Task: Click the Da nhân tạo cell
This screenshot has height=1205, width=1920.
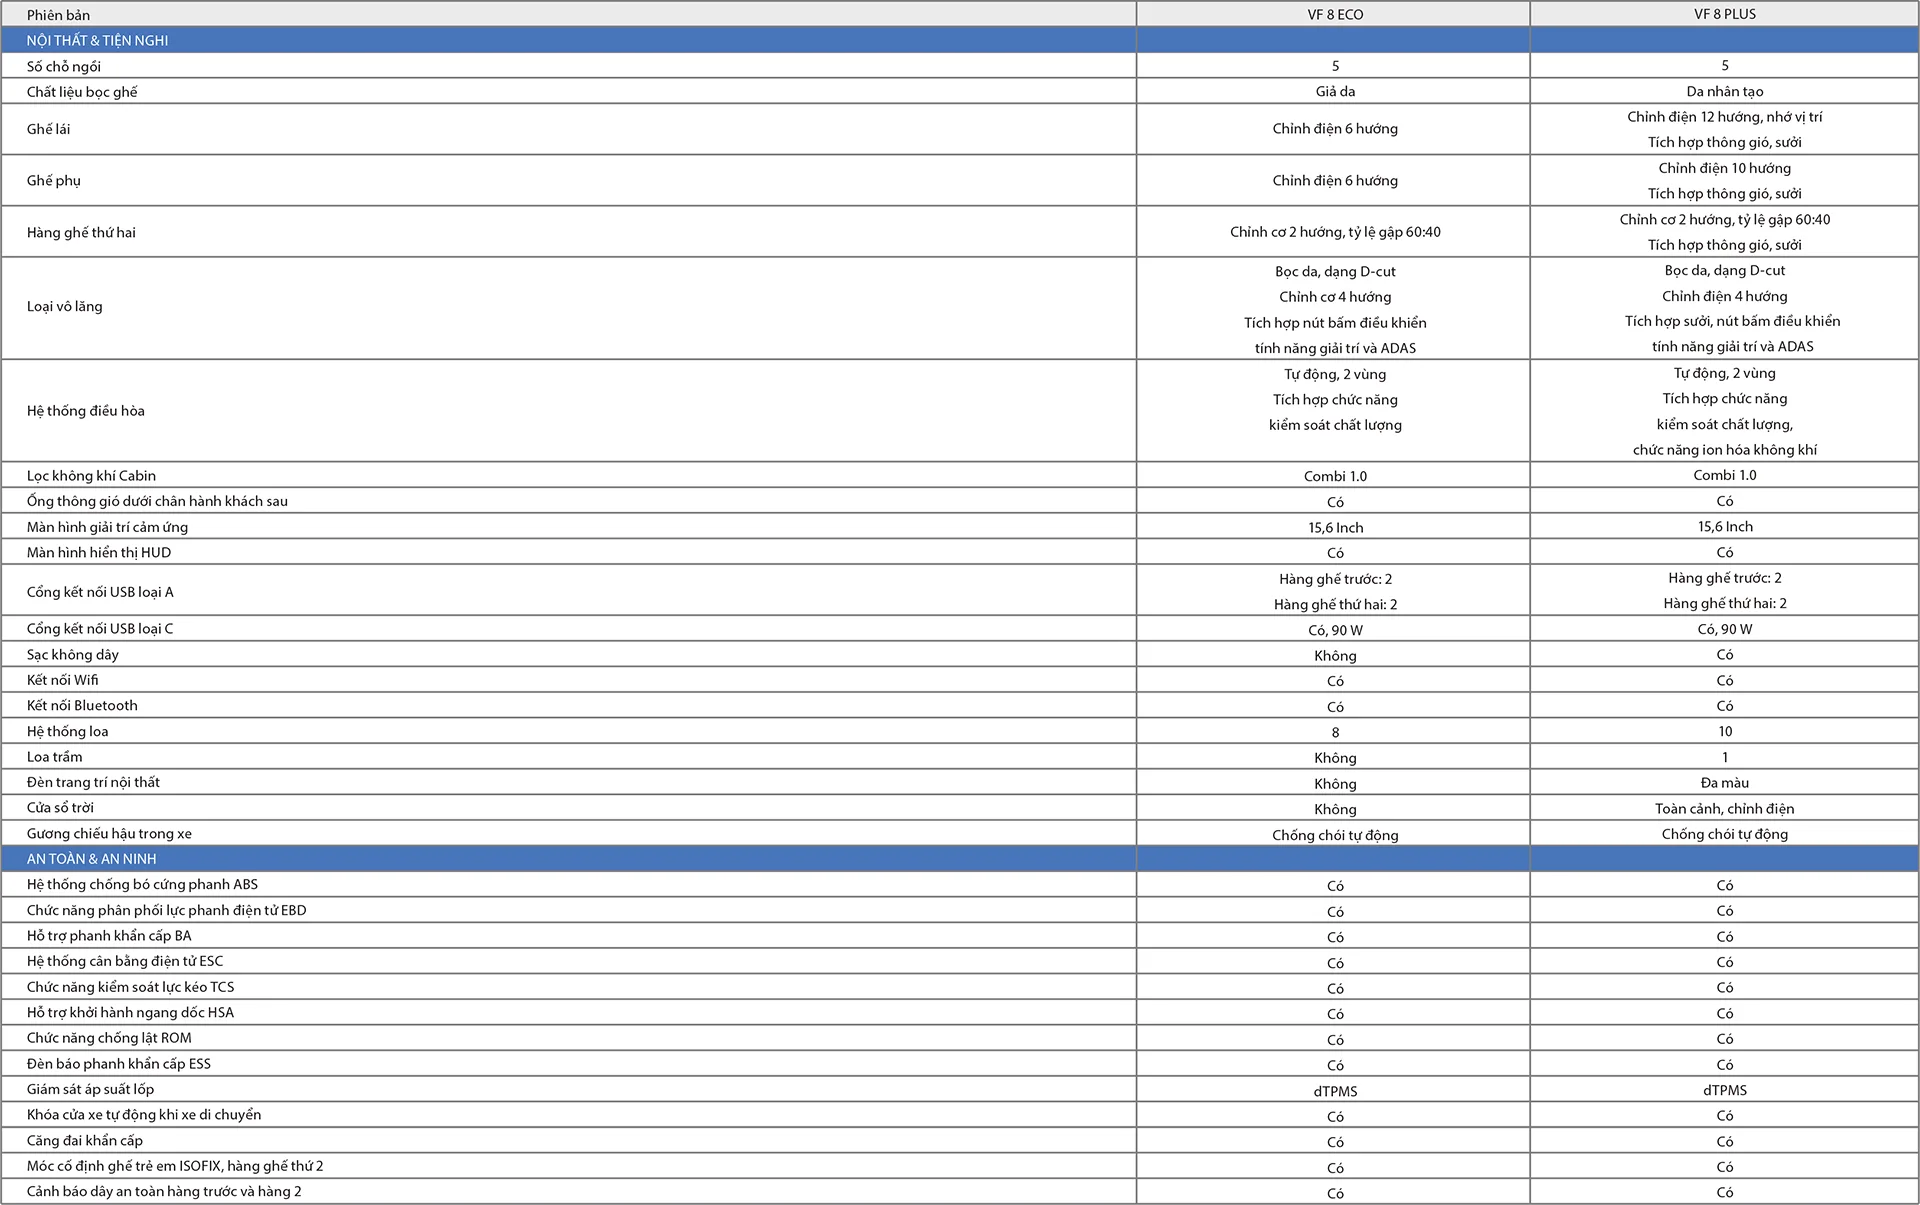Action: click(x=1724, y=91)
